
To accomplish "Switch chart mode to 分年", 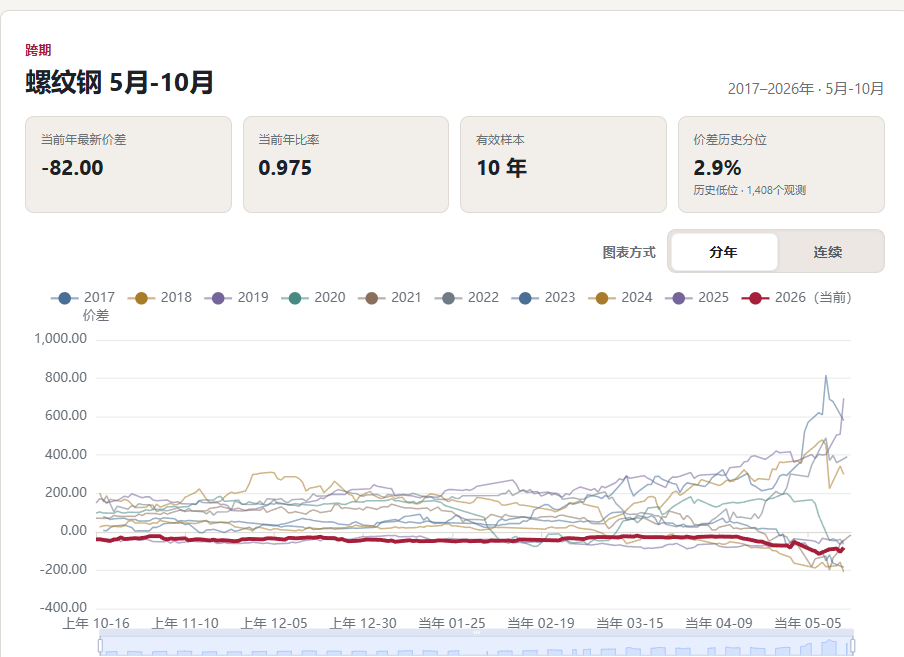I will [x=724, y=252].
